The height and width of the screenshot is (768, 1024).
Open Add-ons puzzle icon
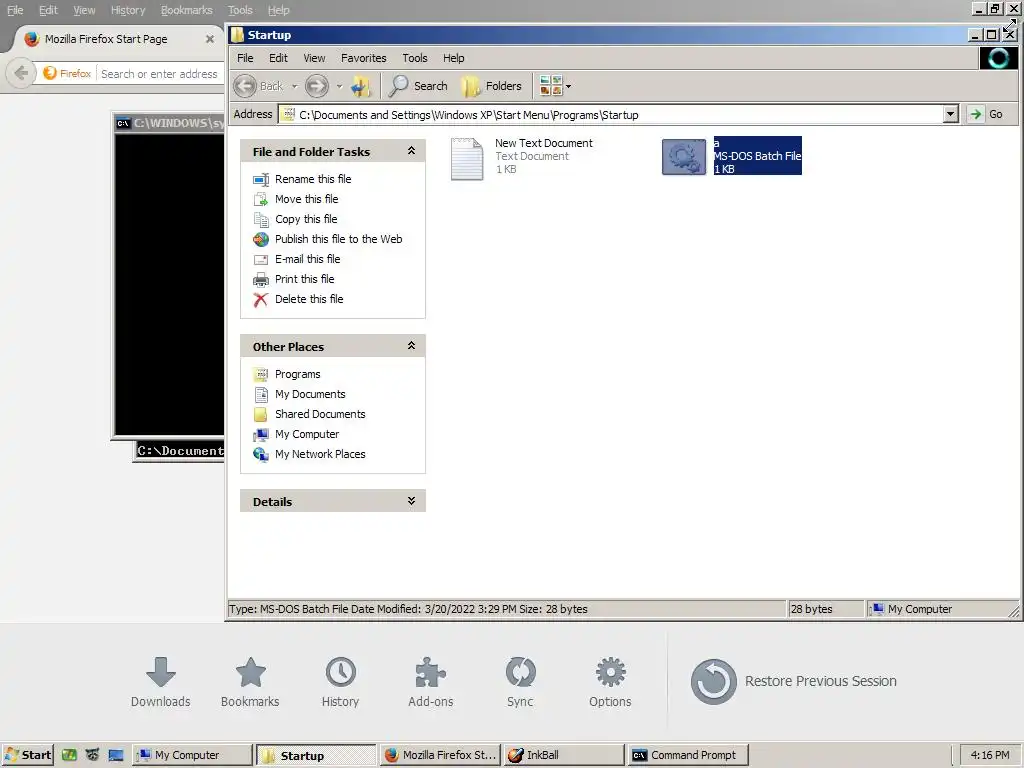(x=430, y=682)
